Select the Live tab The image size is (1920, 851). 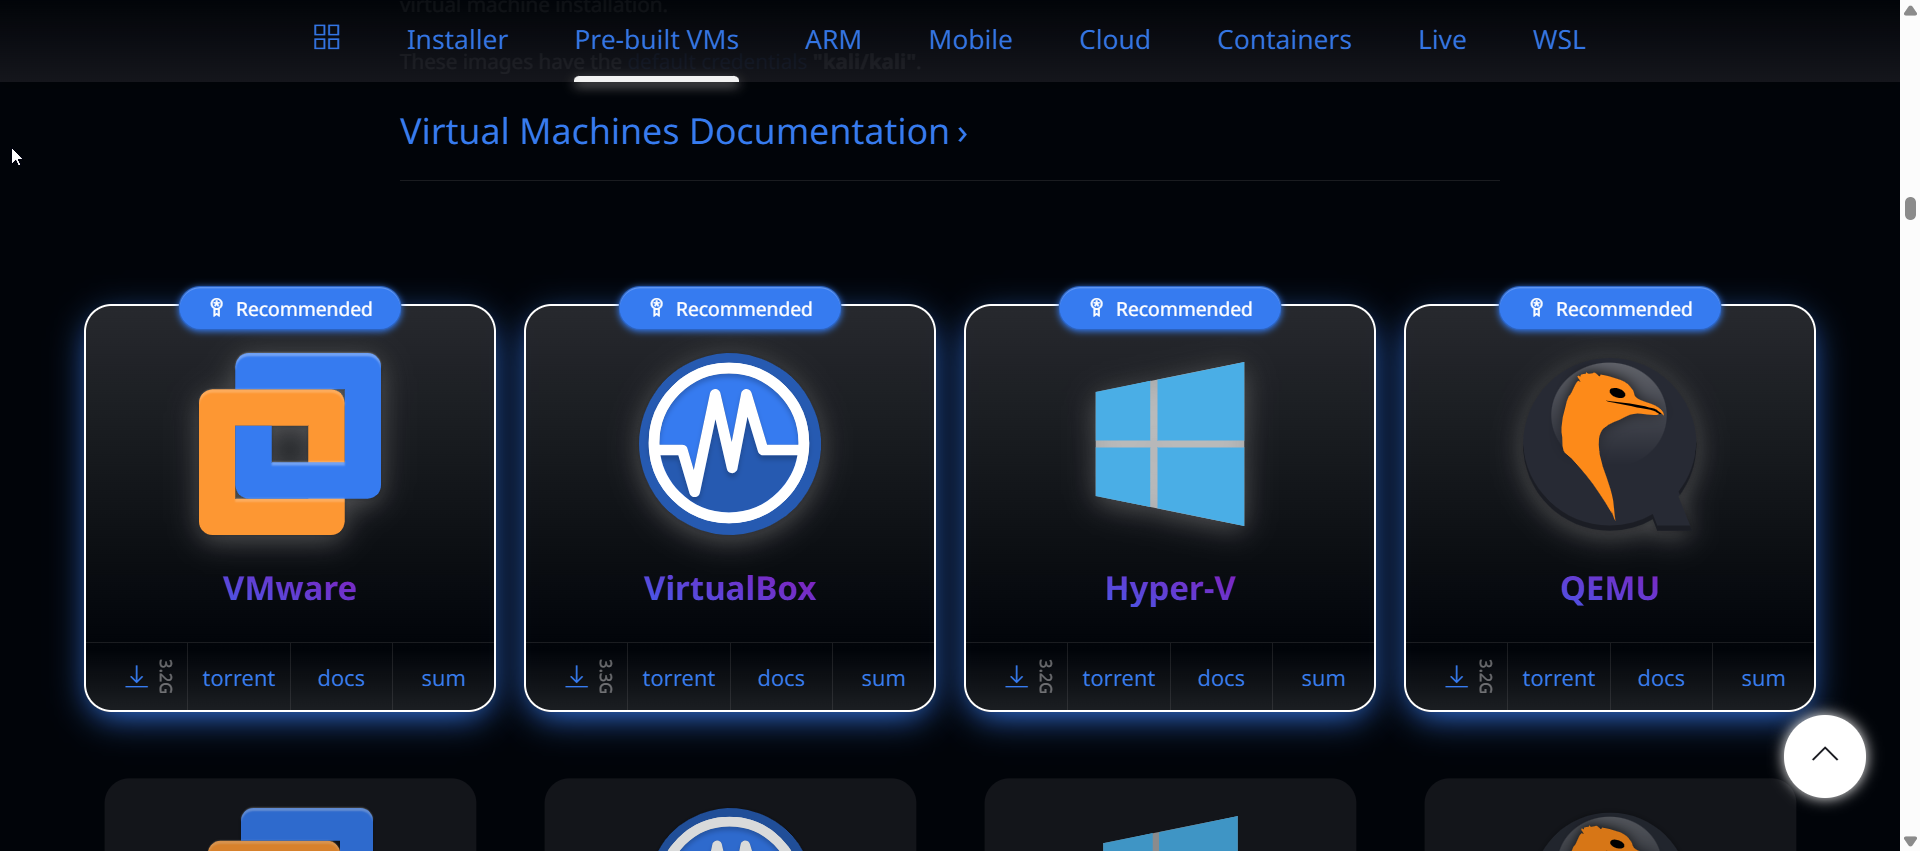1442,40
